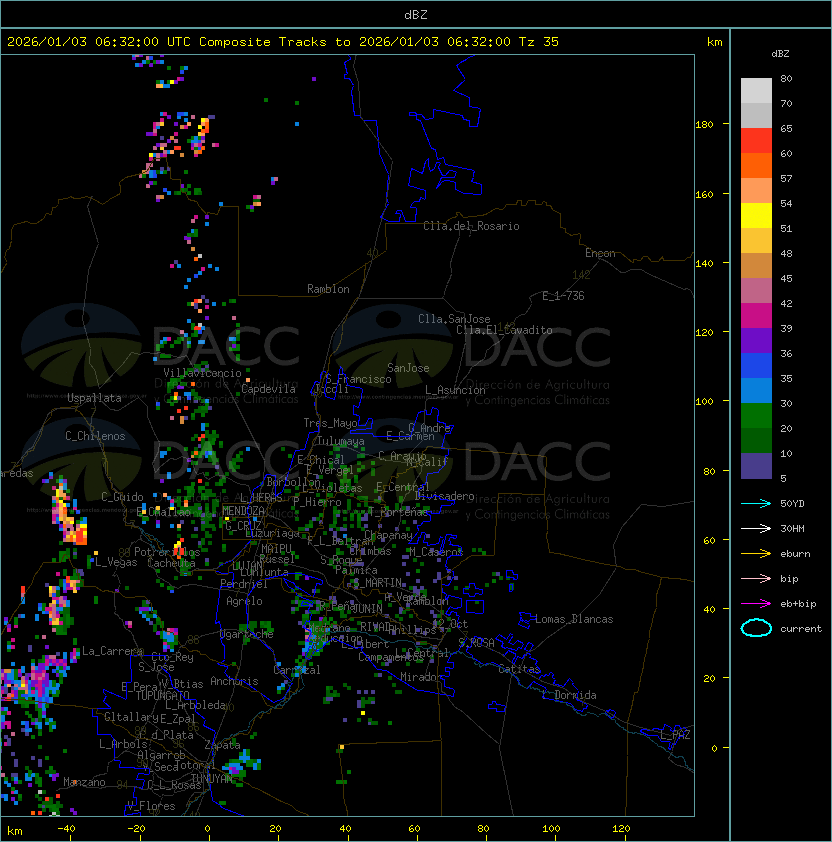Viewport: 832px width, 842px height.
Task: Select the 'Ugarteche' map label
Action: pyautogui.click(x=247, y=634)
